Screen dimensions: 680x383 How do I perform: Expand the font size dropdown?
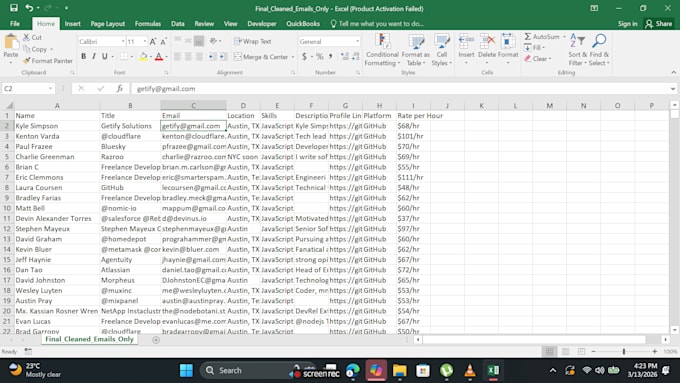144,41
